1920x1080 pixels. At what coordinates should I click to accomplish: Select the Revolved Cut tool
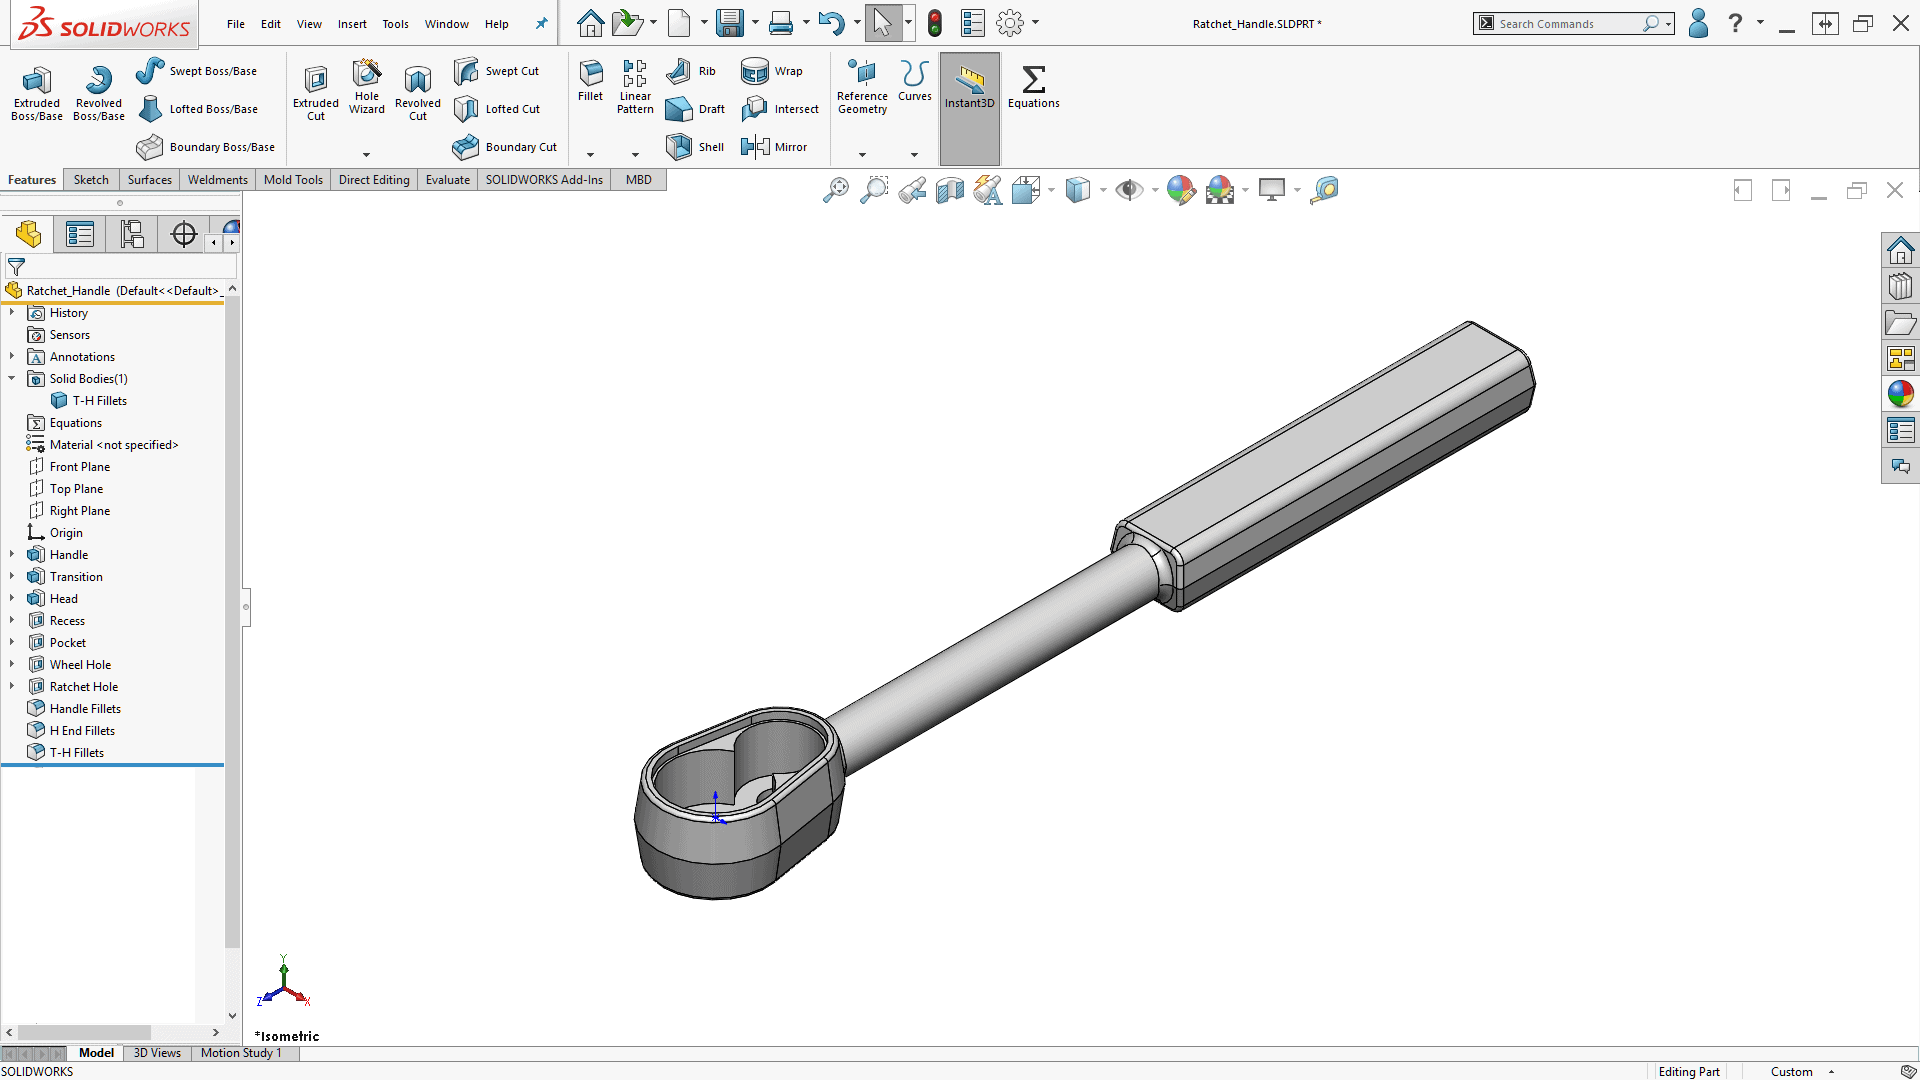(x=418, y=92)
